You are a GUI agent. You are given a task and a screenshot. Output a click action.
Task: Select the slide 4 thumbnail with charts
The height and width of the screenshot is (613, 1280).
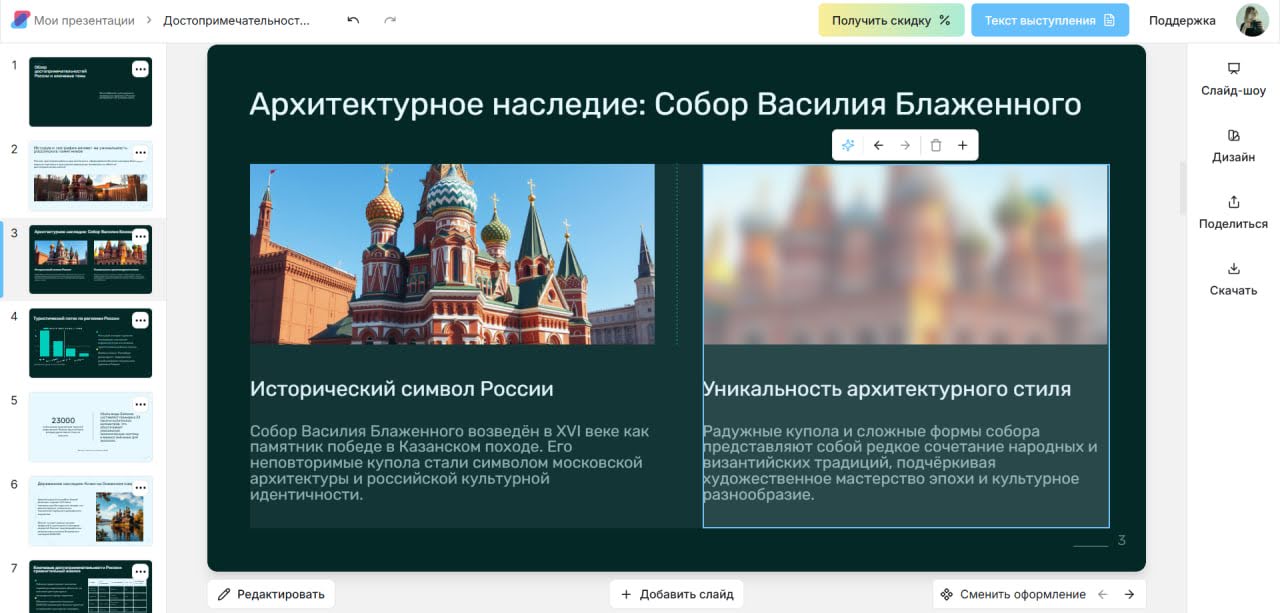point(90,342)
